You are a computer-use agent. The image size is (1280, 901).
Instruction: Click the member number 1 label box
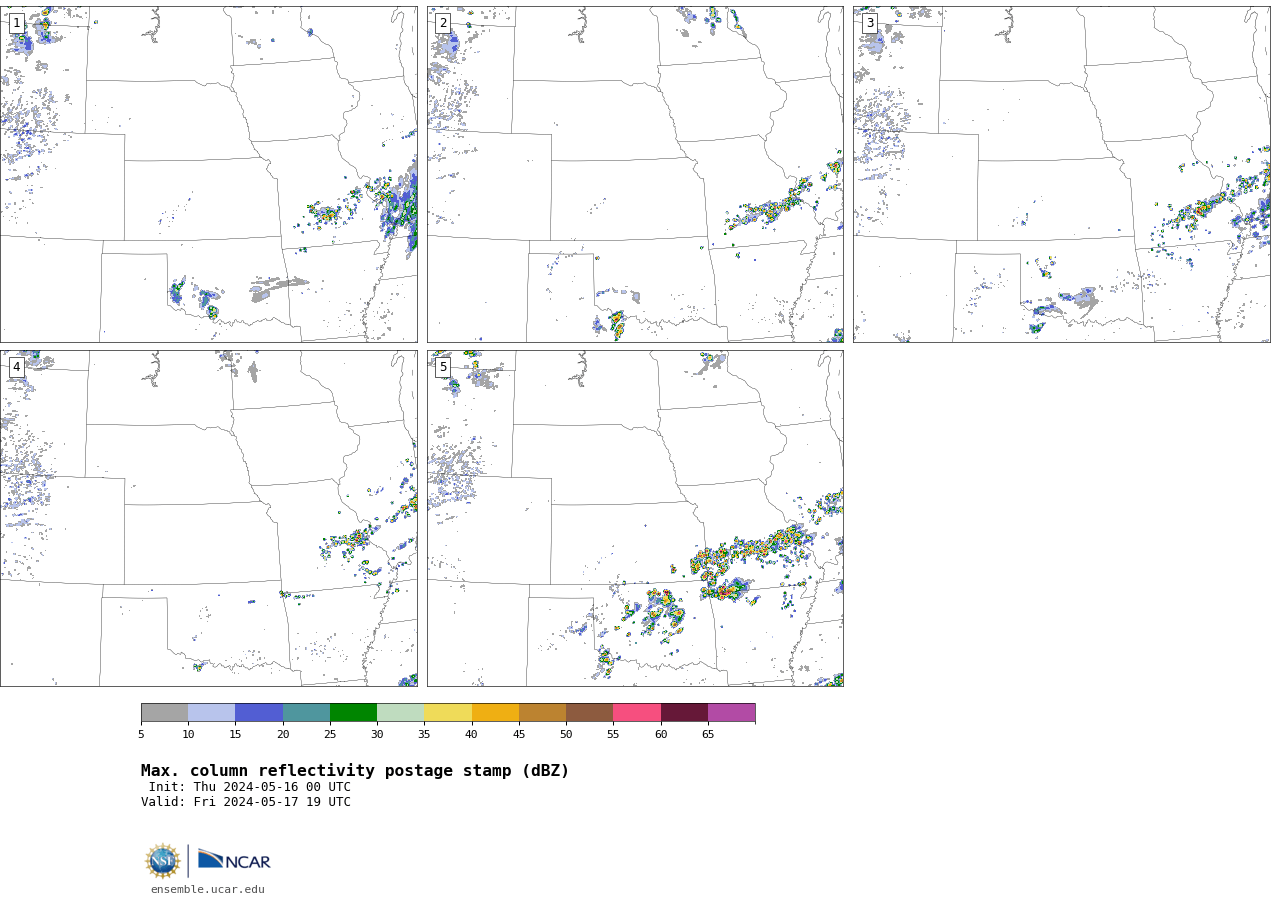[x=17, y=23]
